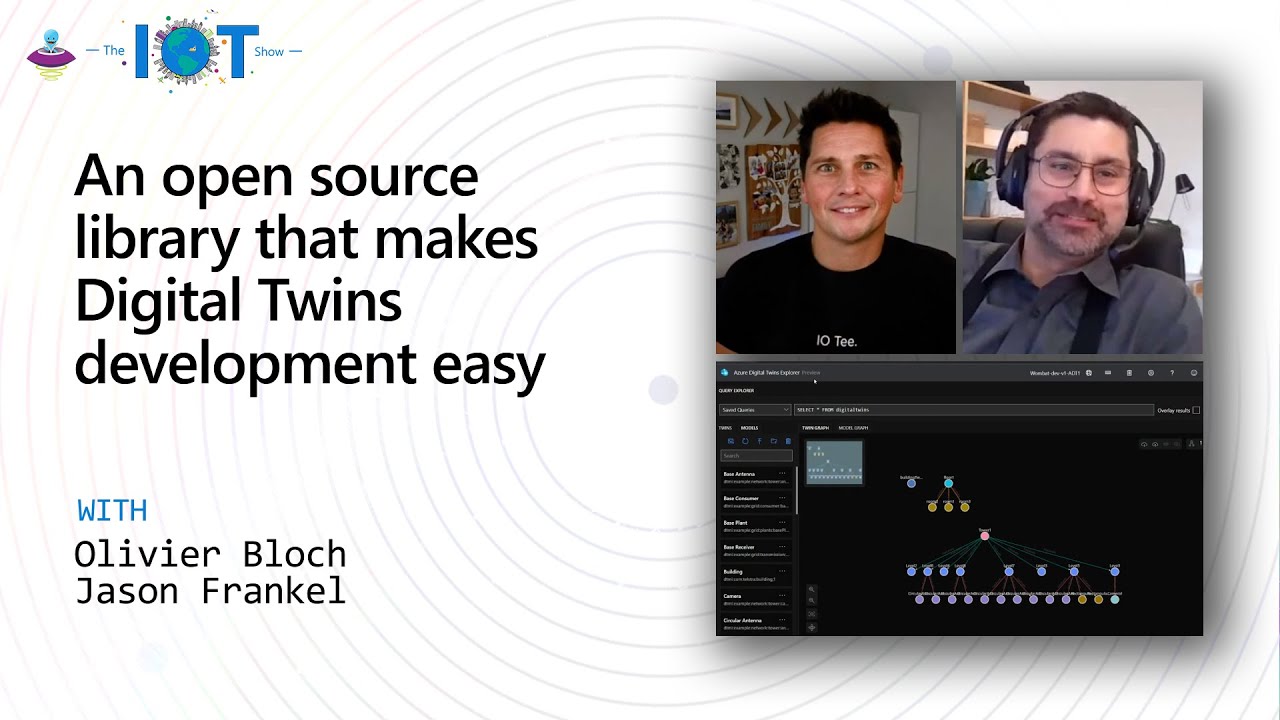This screenshot has height=720, width=1280.
Task: Open the ellipsis menu for Base Plant model
Action: [x=783, y=522]
